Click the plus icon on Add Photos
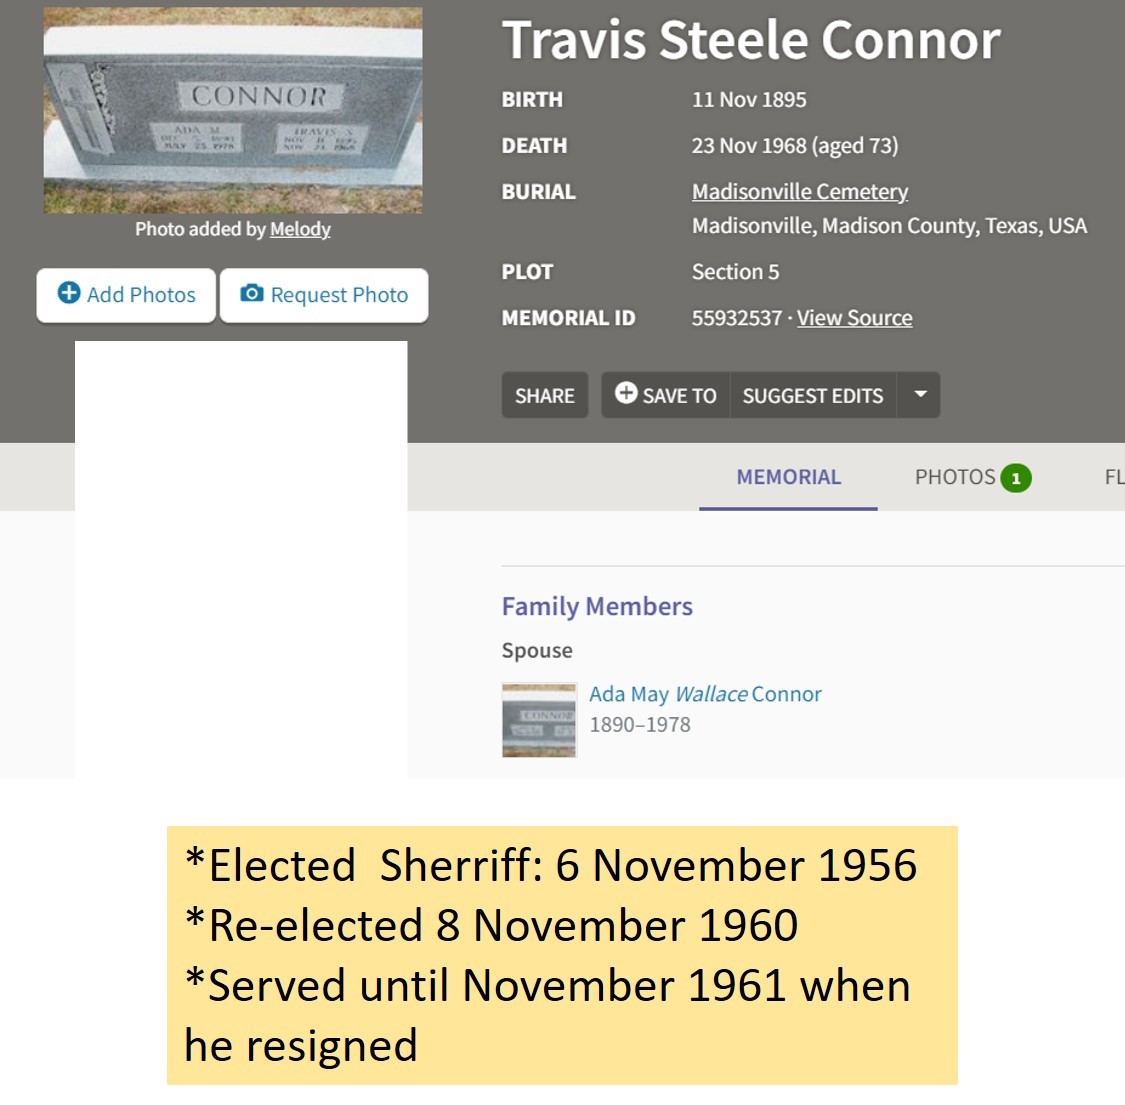Viewport: 1125px width, 1105px height. [x=69, y=293]
